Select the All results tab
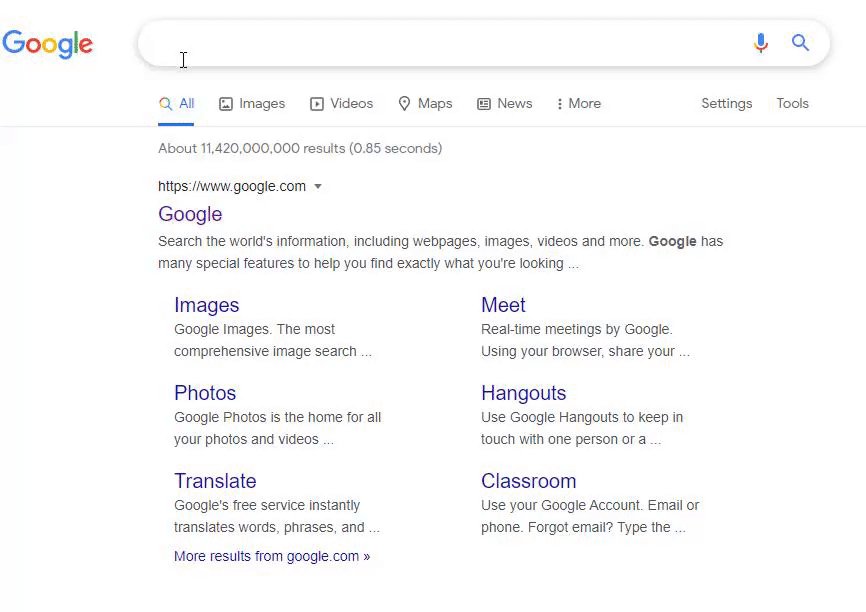The height and width of the screenshot is (612, 866). [177, 104]
